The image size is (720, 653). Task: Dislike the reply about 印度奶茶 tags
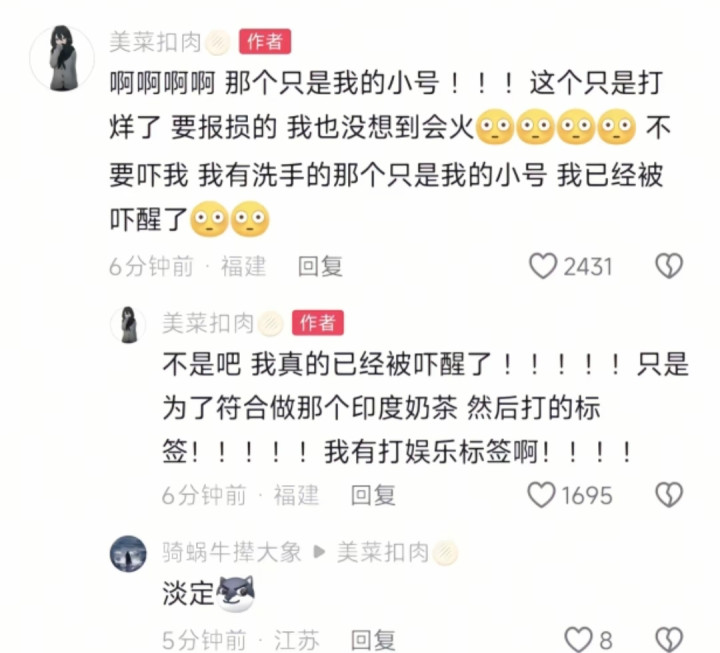pyautogui.click(x=669, y=495)
